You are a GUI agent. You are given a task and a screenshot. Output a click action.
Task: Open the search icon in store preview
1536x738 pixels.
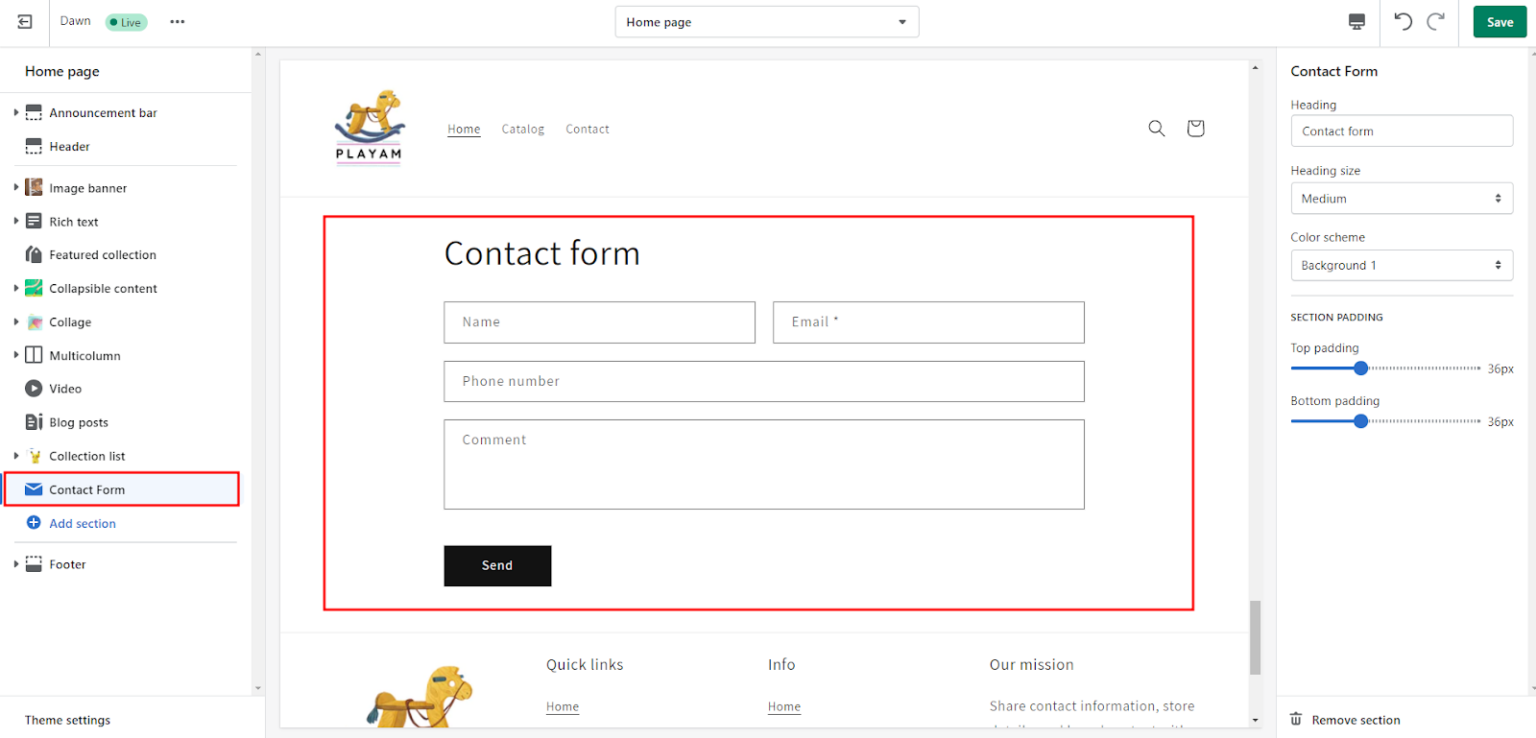(1156, 128)
